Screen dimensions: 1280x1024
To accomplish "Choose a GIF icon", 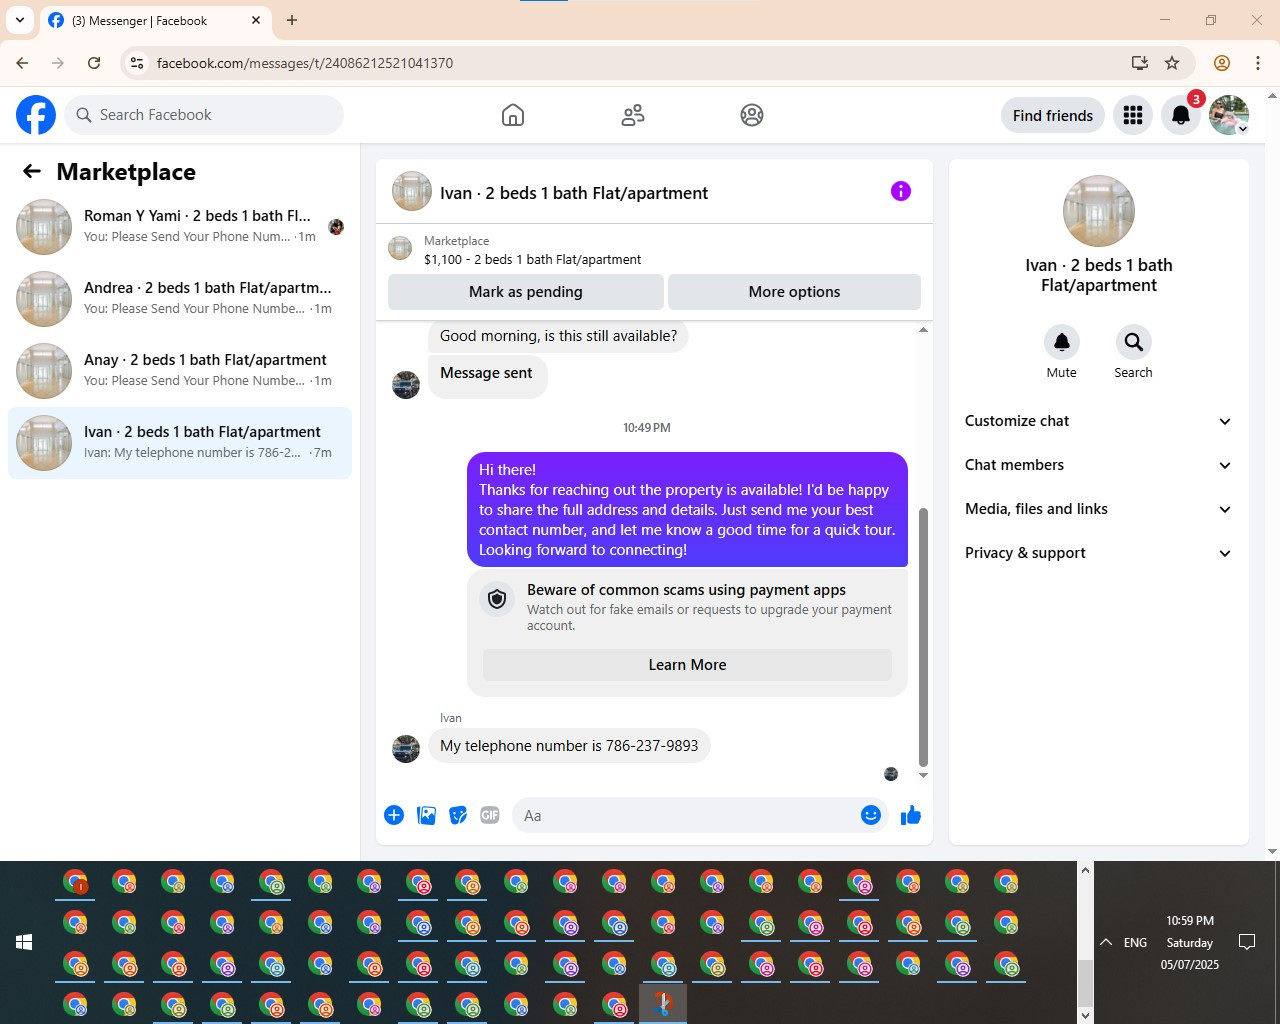I will [x=490, y=815].
